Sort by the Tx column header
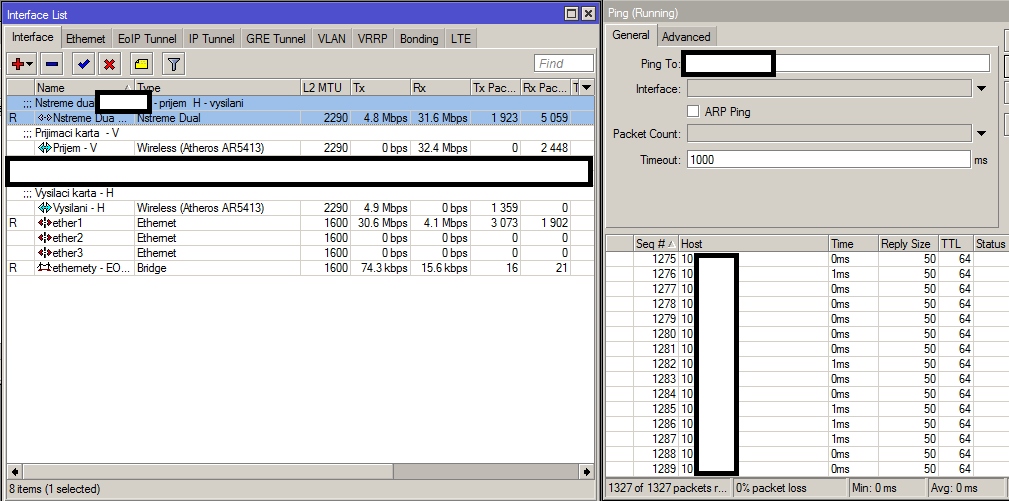Screen dimensions: 1009x501 point(380,87)
